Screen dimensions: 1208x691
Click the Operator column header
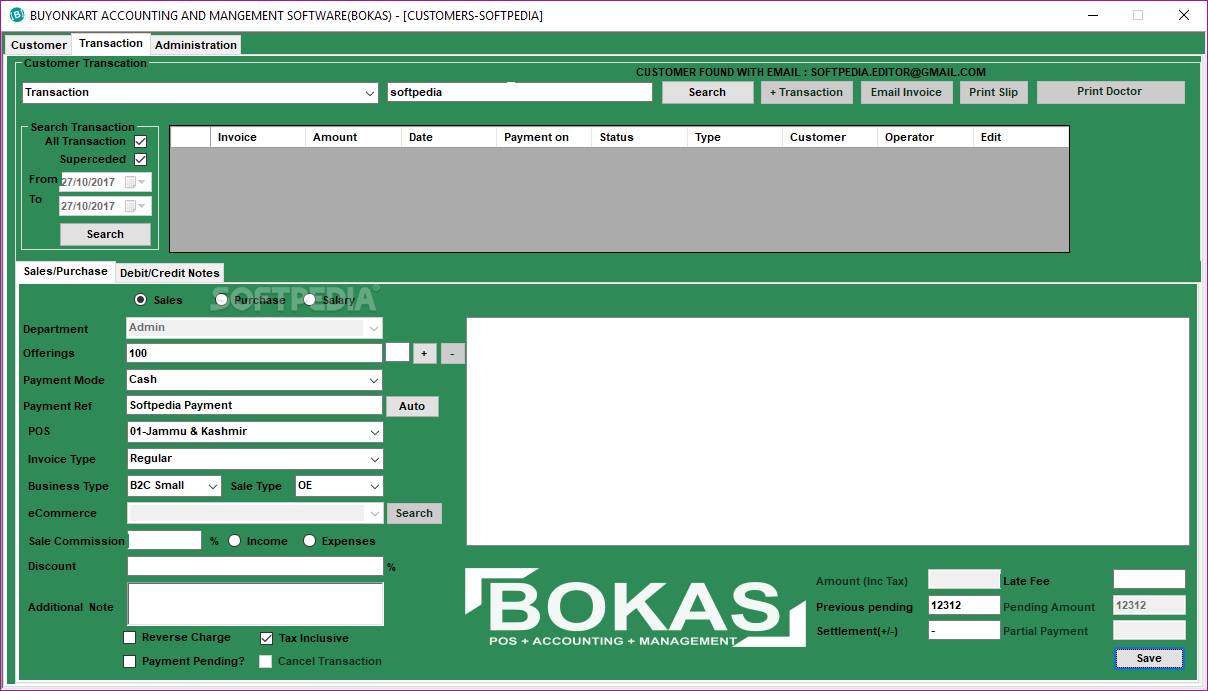tap(925, 137)
